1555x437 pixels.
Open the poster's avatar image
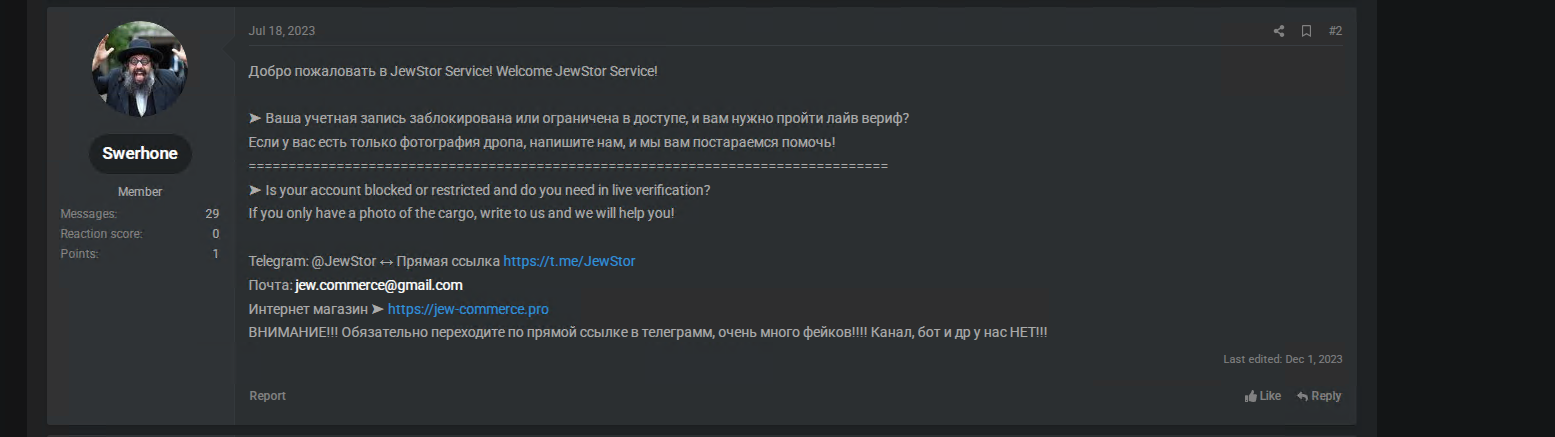[140, 69]
